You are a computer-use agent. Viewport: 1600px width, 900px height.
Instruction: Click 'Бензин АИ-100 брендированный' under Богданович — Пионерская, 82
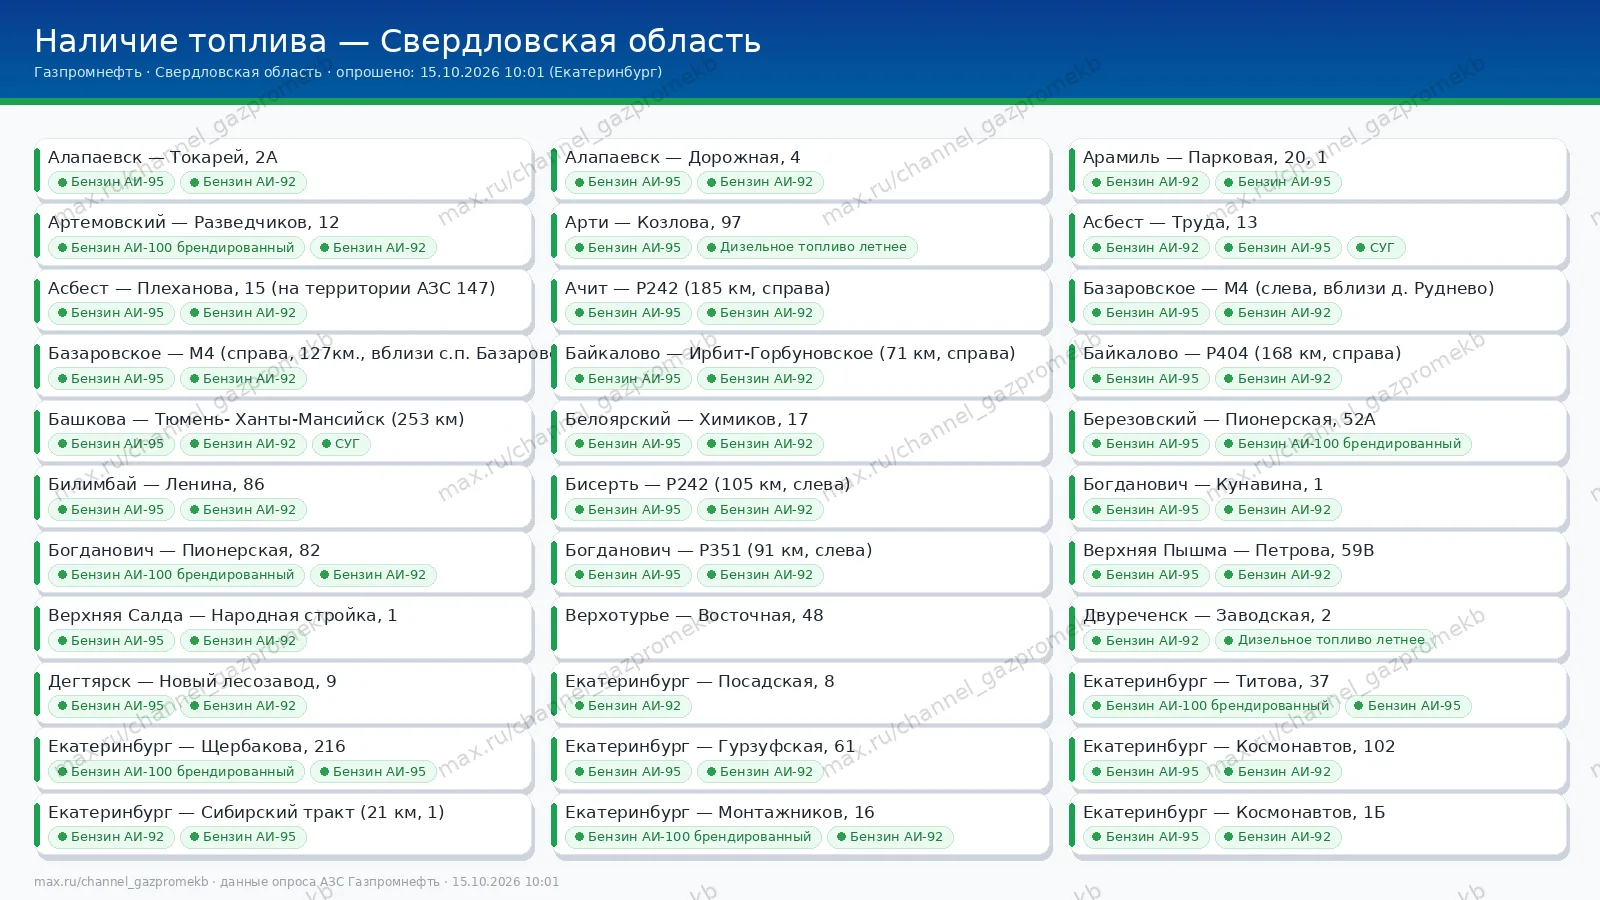176,575
